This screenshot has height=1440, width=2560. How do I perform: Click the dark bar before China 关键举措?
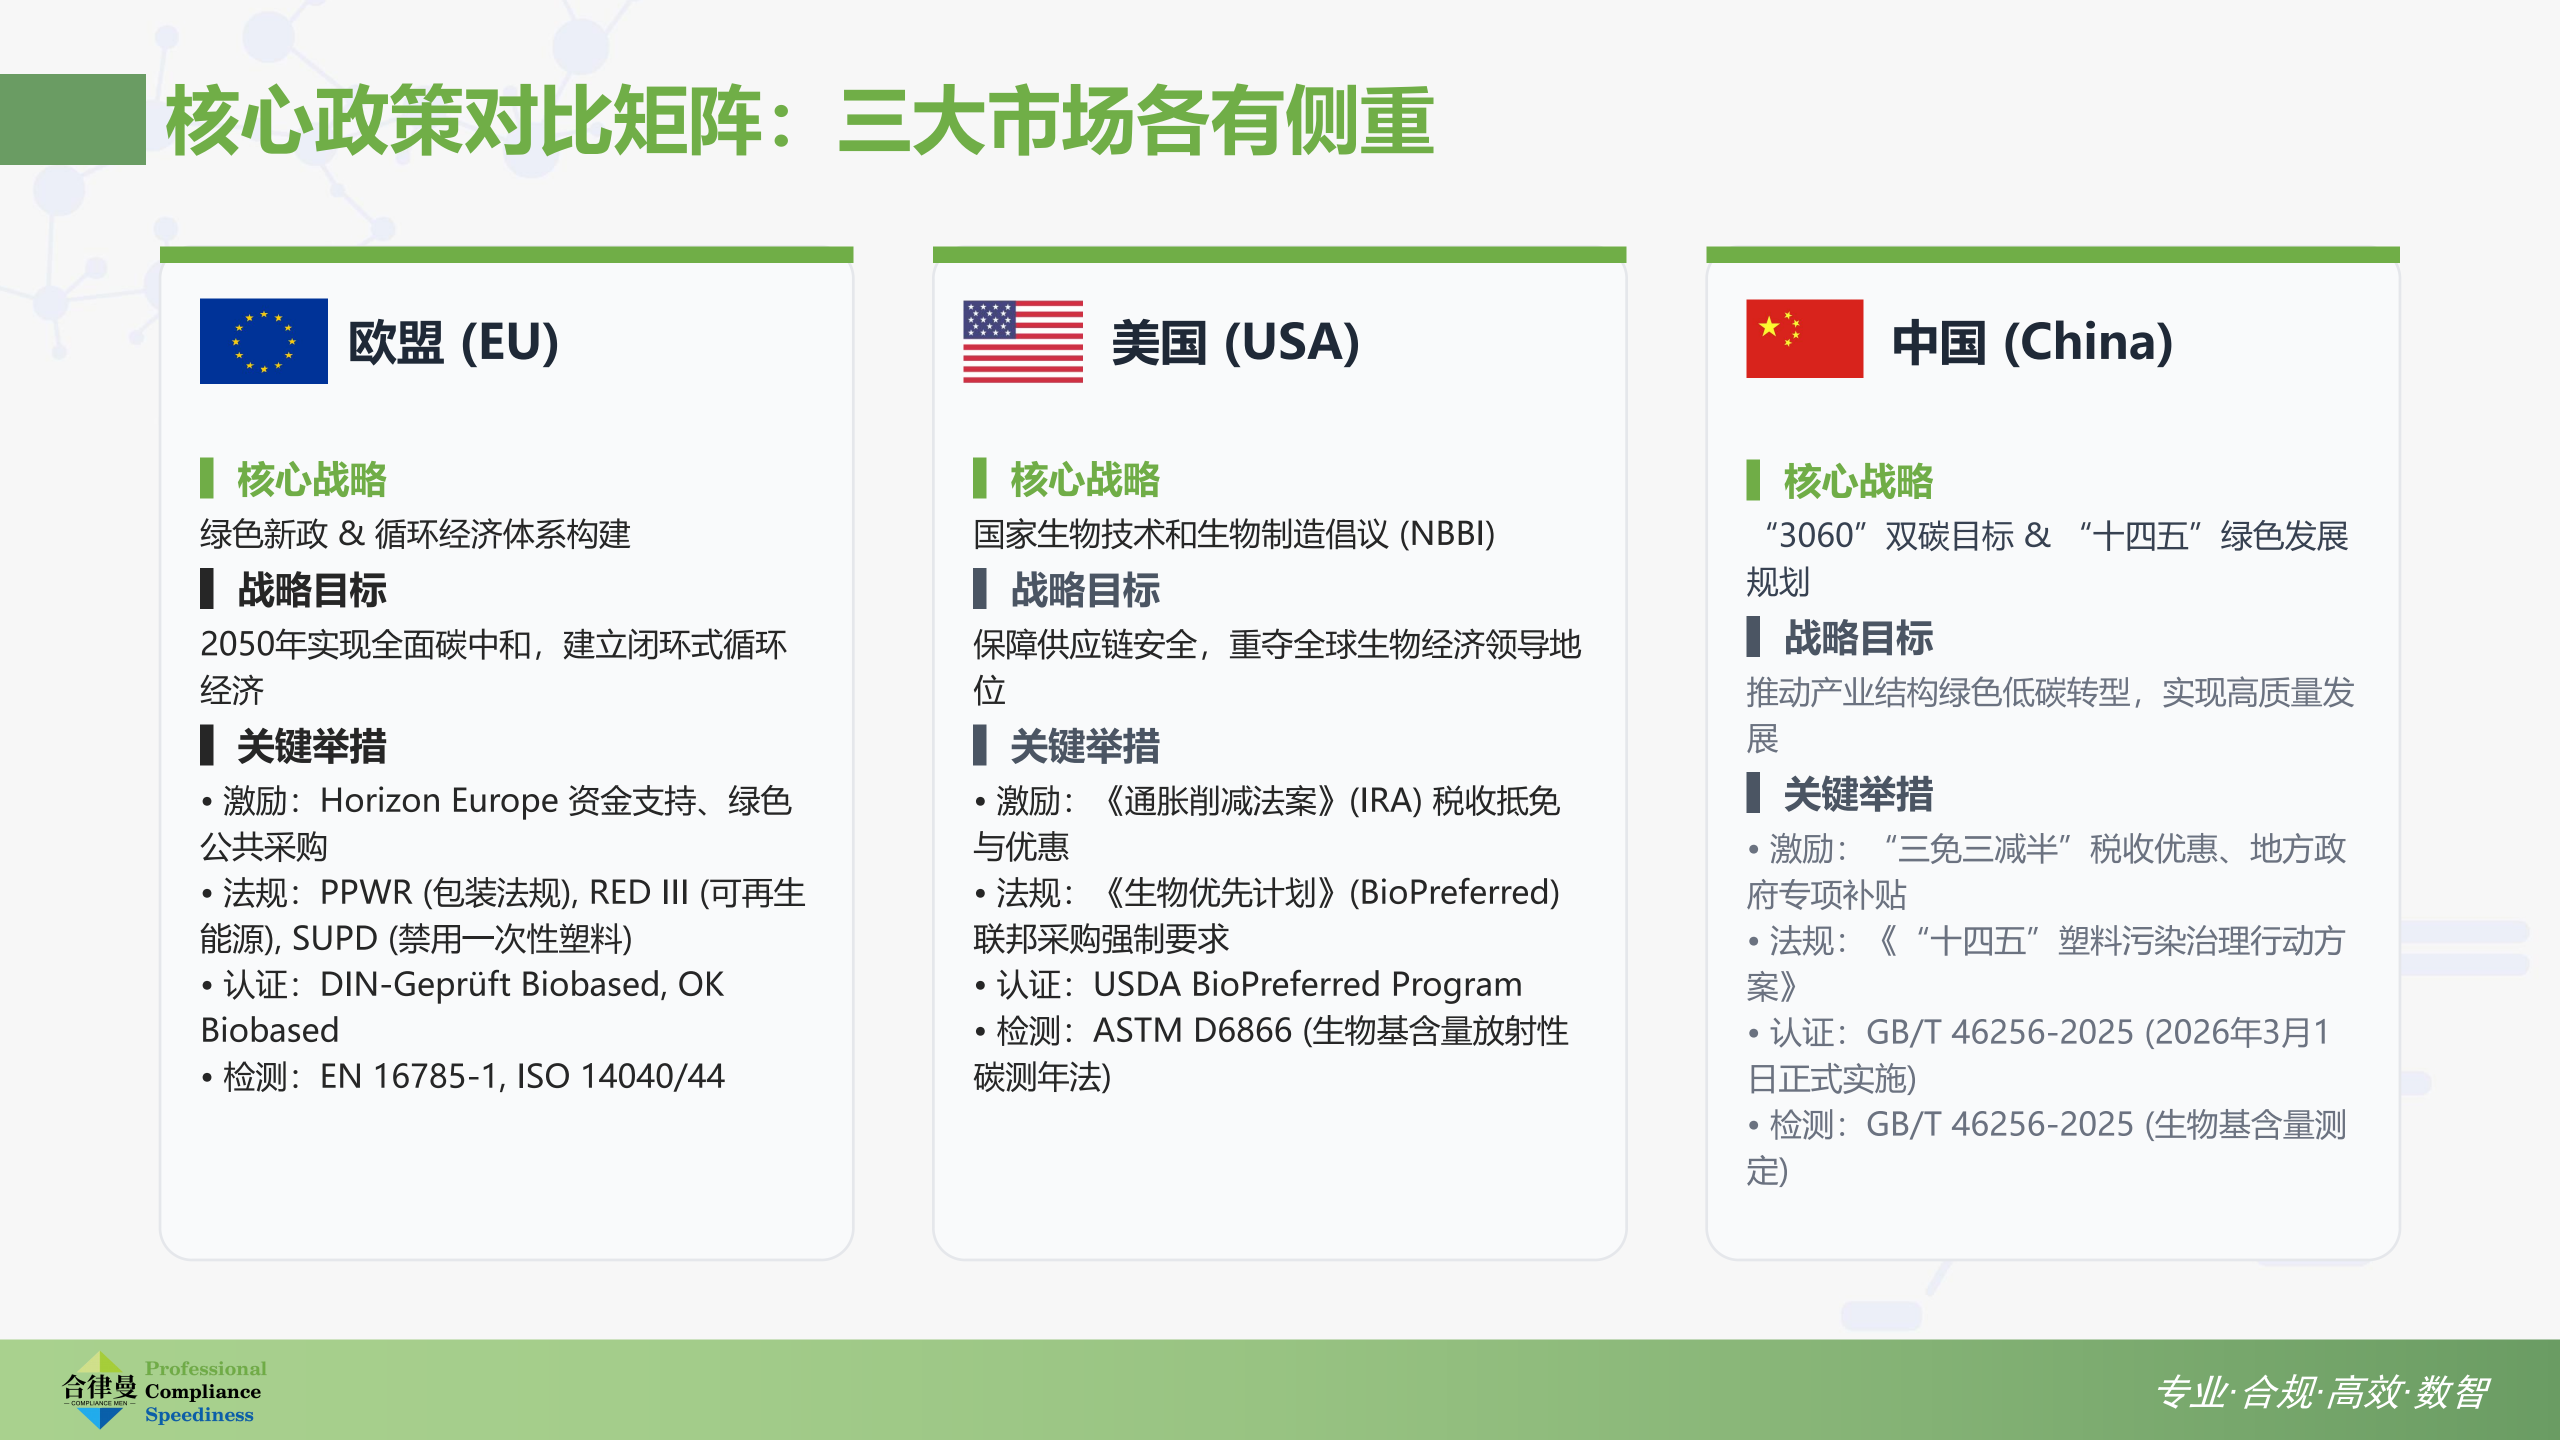(x=1753, y=793)
